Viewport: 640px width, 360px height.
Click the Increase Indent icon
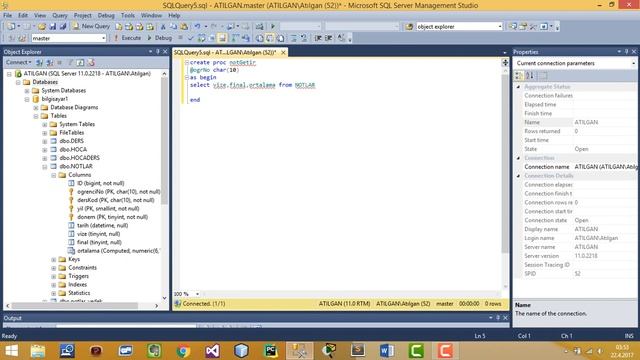click(328, 38)
